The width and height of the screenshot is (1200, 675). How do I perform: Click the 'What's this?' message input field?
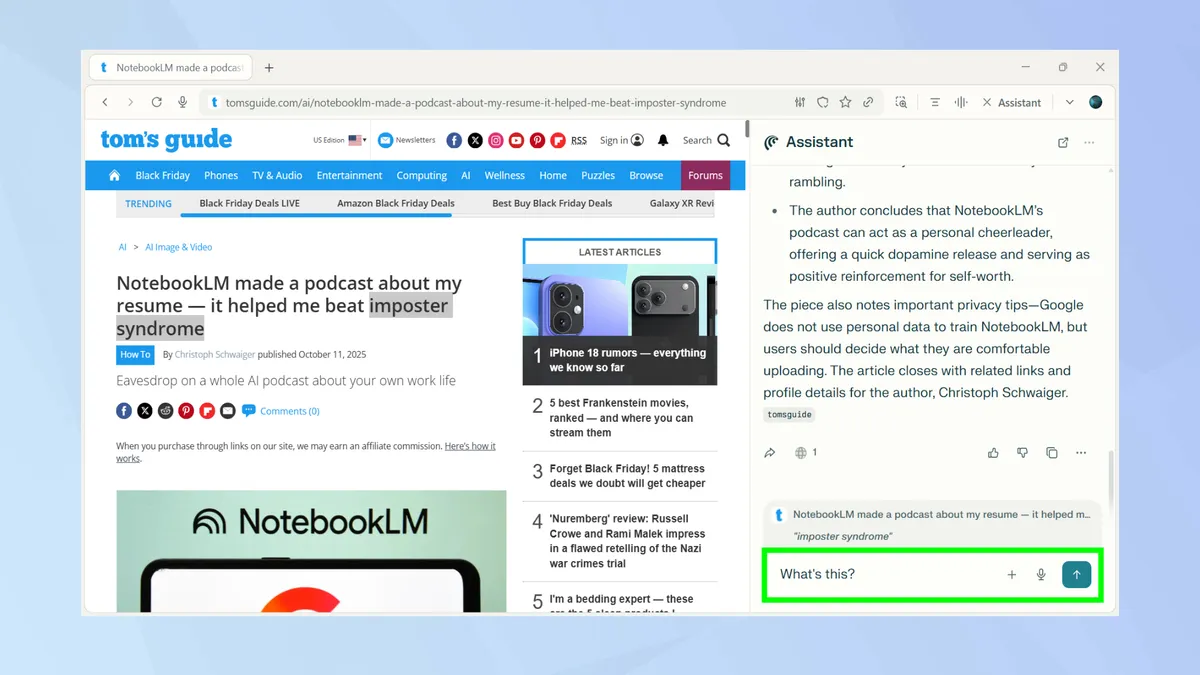(x=880, y=575)
